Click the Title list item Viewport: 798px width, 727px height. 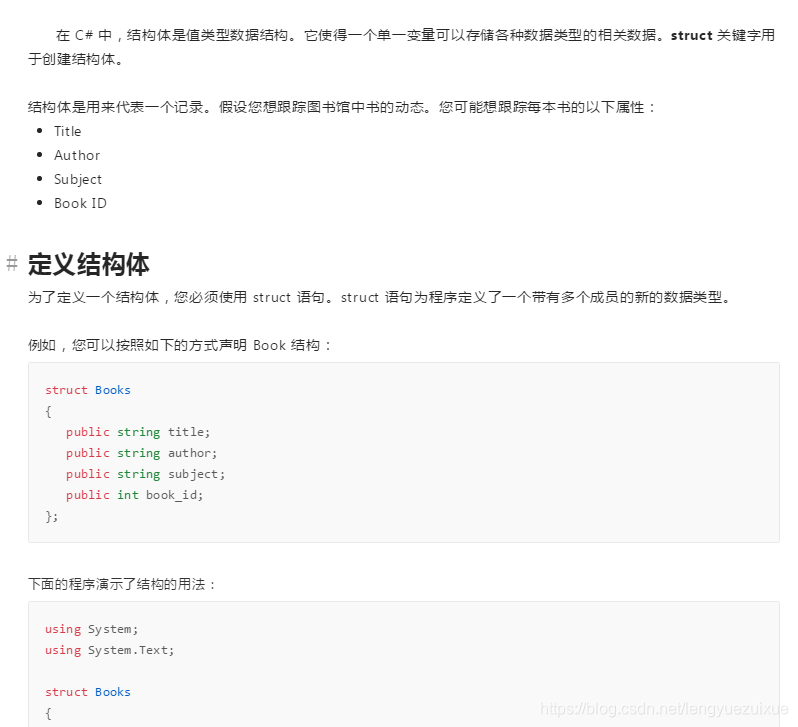pyautogui.click(x=68, y=131)
